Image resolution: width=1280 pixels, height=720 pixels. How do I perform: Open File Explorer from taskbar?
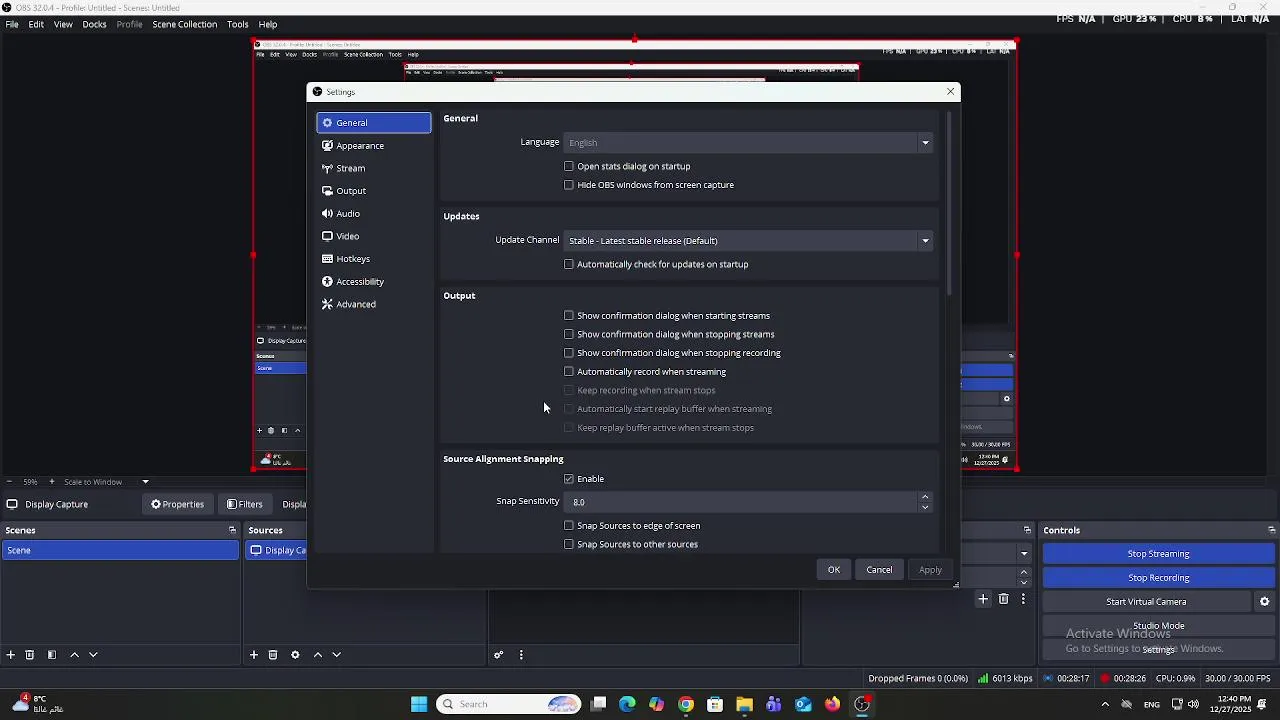(744, 704)
